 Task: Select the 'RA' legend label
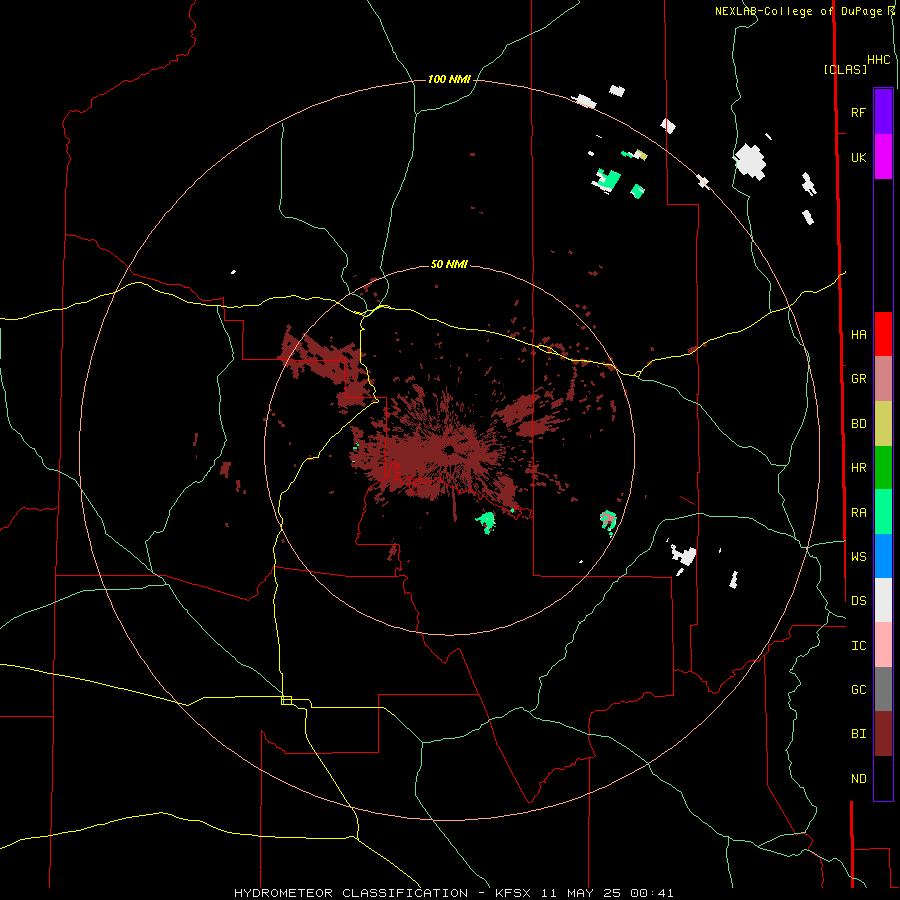[858, 513]
